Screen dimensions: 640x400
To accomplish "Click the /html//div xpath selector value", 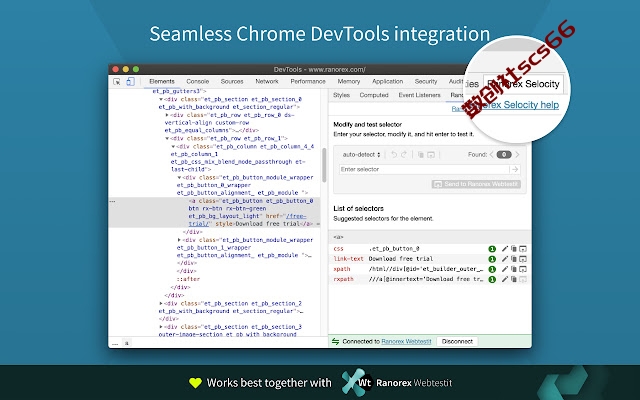I will (426, 269).
